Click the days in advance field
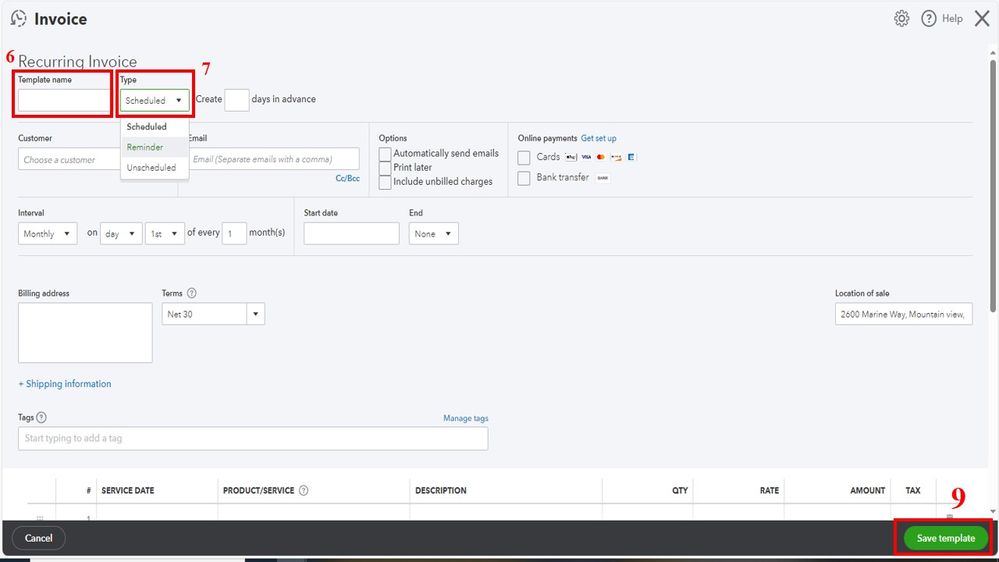The width and height of the screenshot is (999, 562). 236,100
